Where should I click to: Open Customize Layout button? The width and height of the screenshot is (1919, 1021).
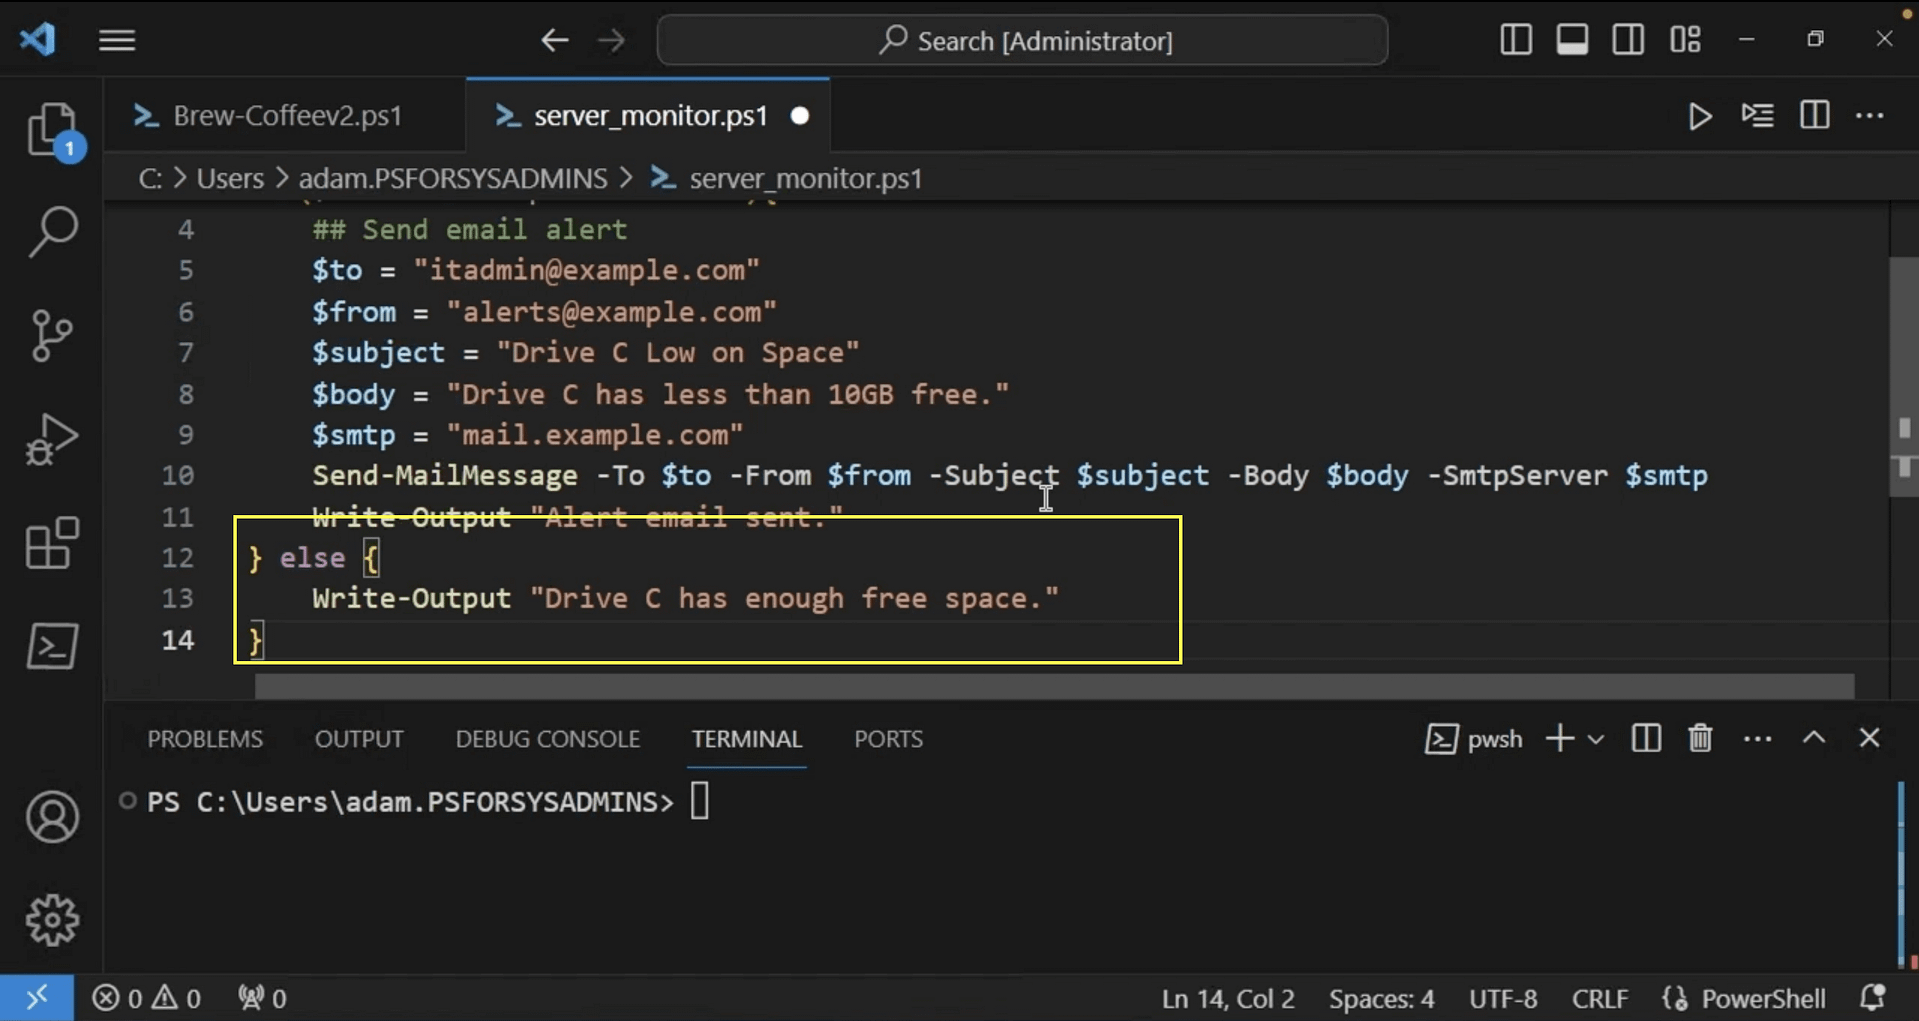(1685, 40)
